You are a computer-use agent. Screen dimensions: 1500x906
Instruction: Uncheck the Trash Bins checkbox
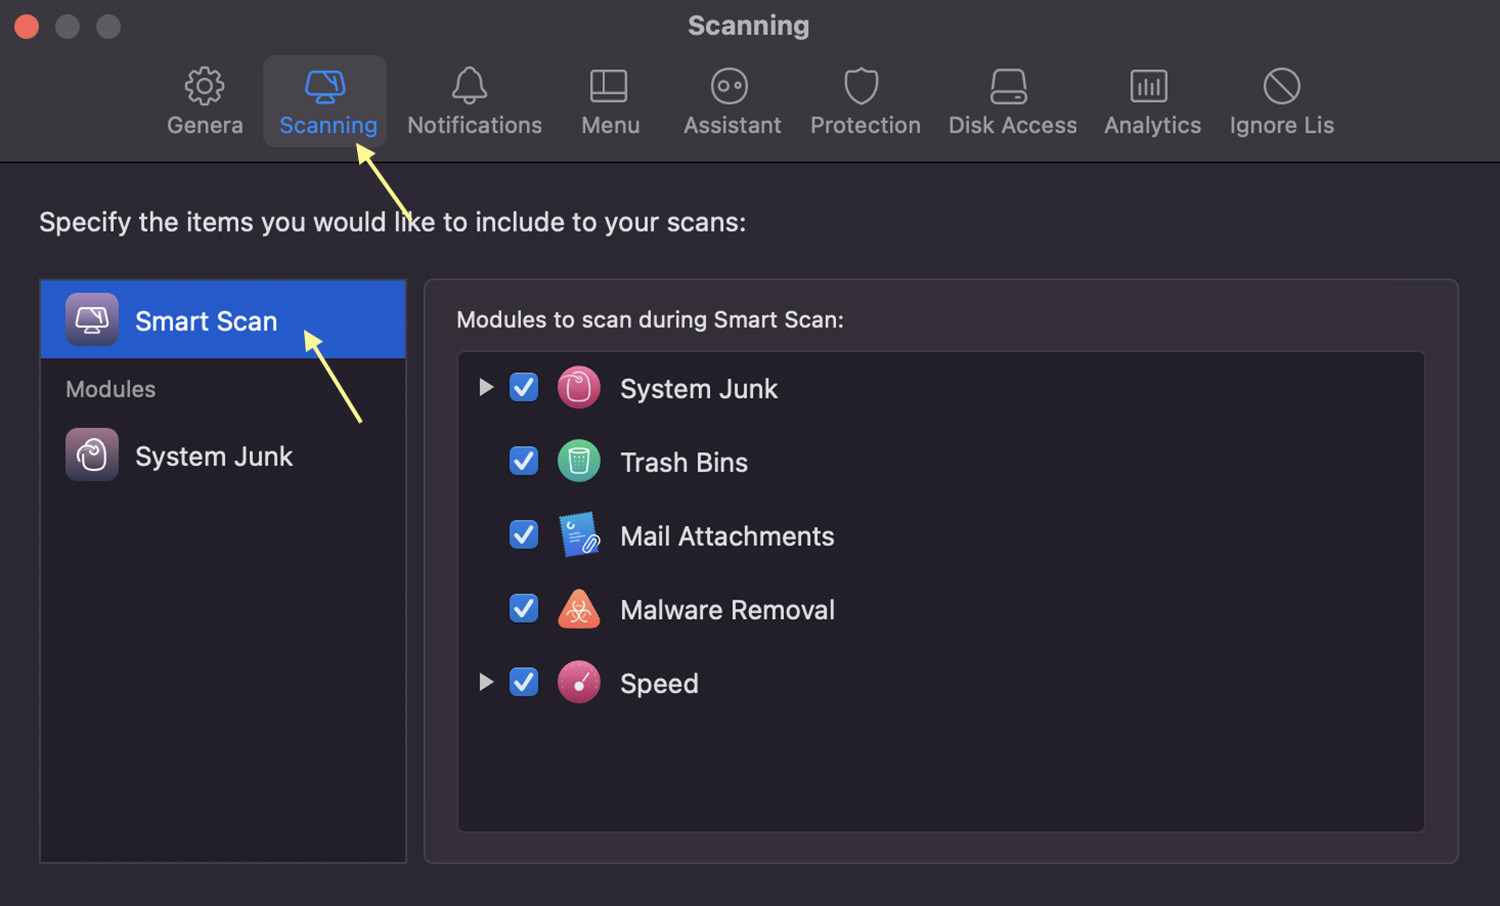coord(524,461)
